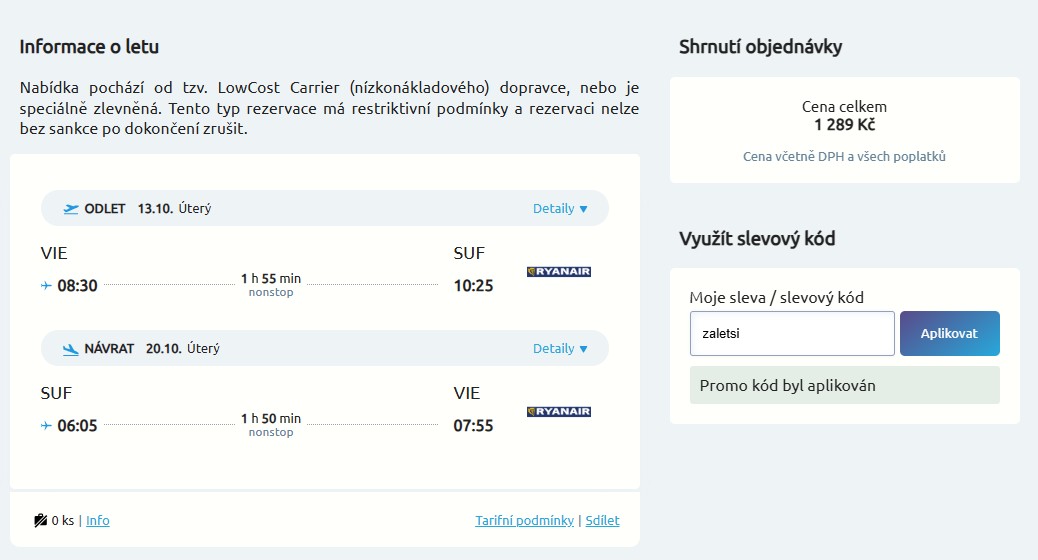1038x560 pixels.
Task: Click the small plane icon beside 06:05
Action: coord(46,425)
